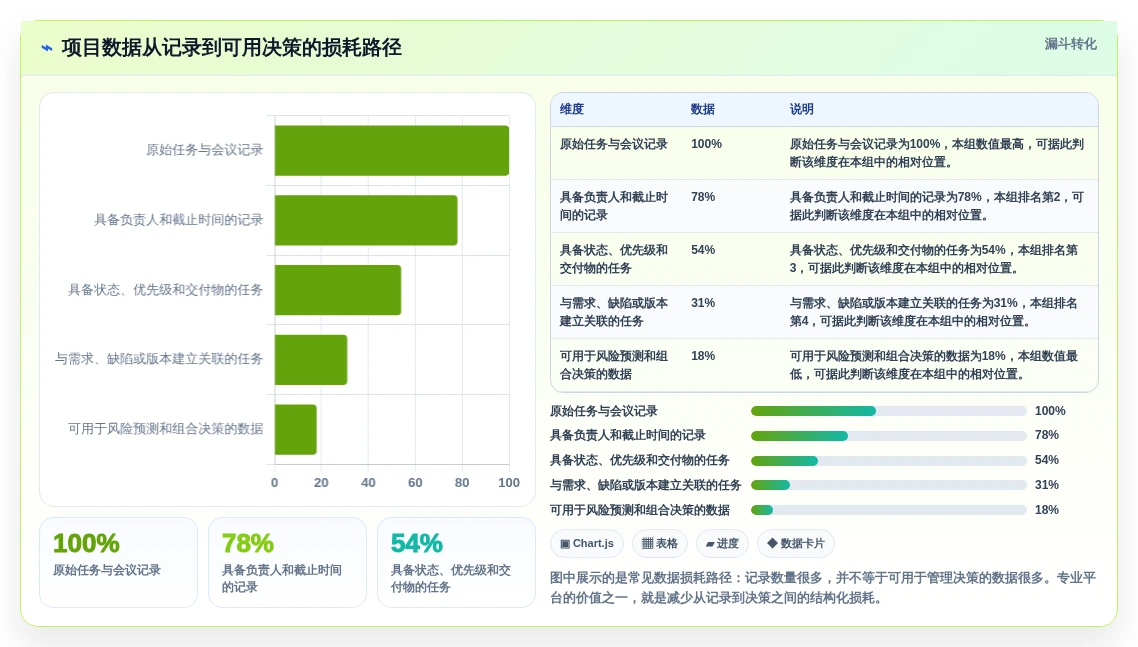Click the 与需求、缺陷或版本建立关联的任务 chart bar
This screenshot has width=1138, height=647.
click(311, 359)
